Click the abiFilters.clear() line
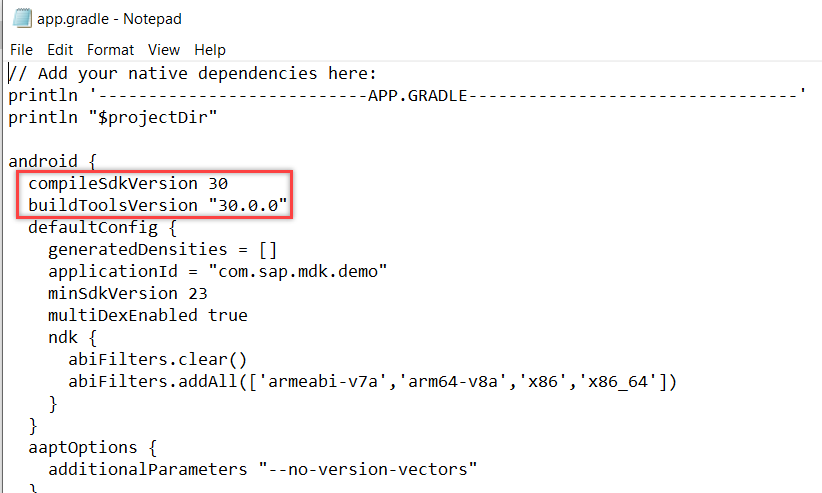Image resolution: width=822 pixels, height=493 pixels. pos(157,360)
